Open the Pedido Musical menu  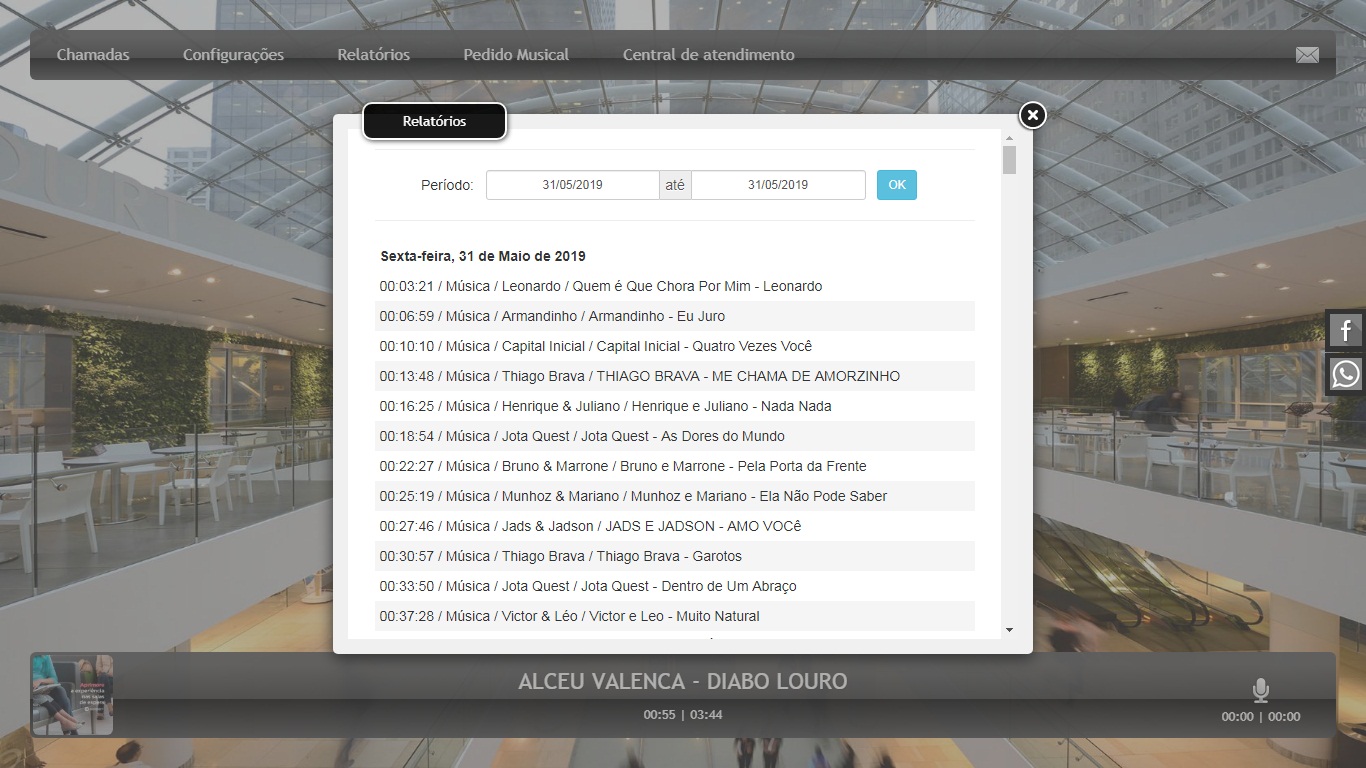pos(516,55)
